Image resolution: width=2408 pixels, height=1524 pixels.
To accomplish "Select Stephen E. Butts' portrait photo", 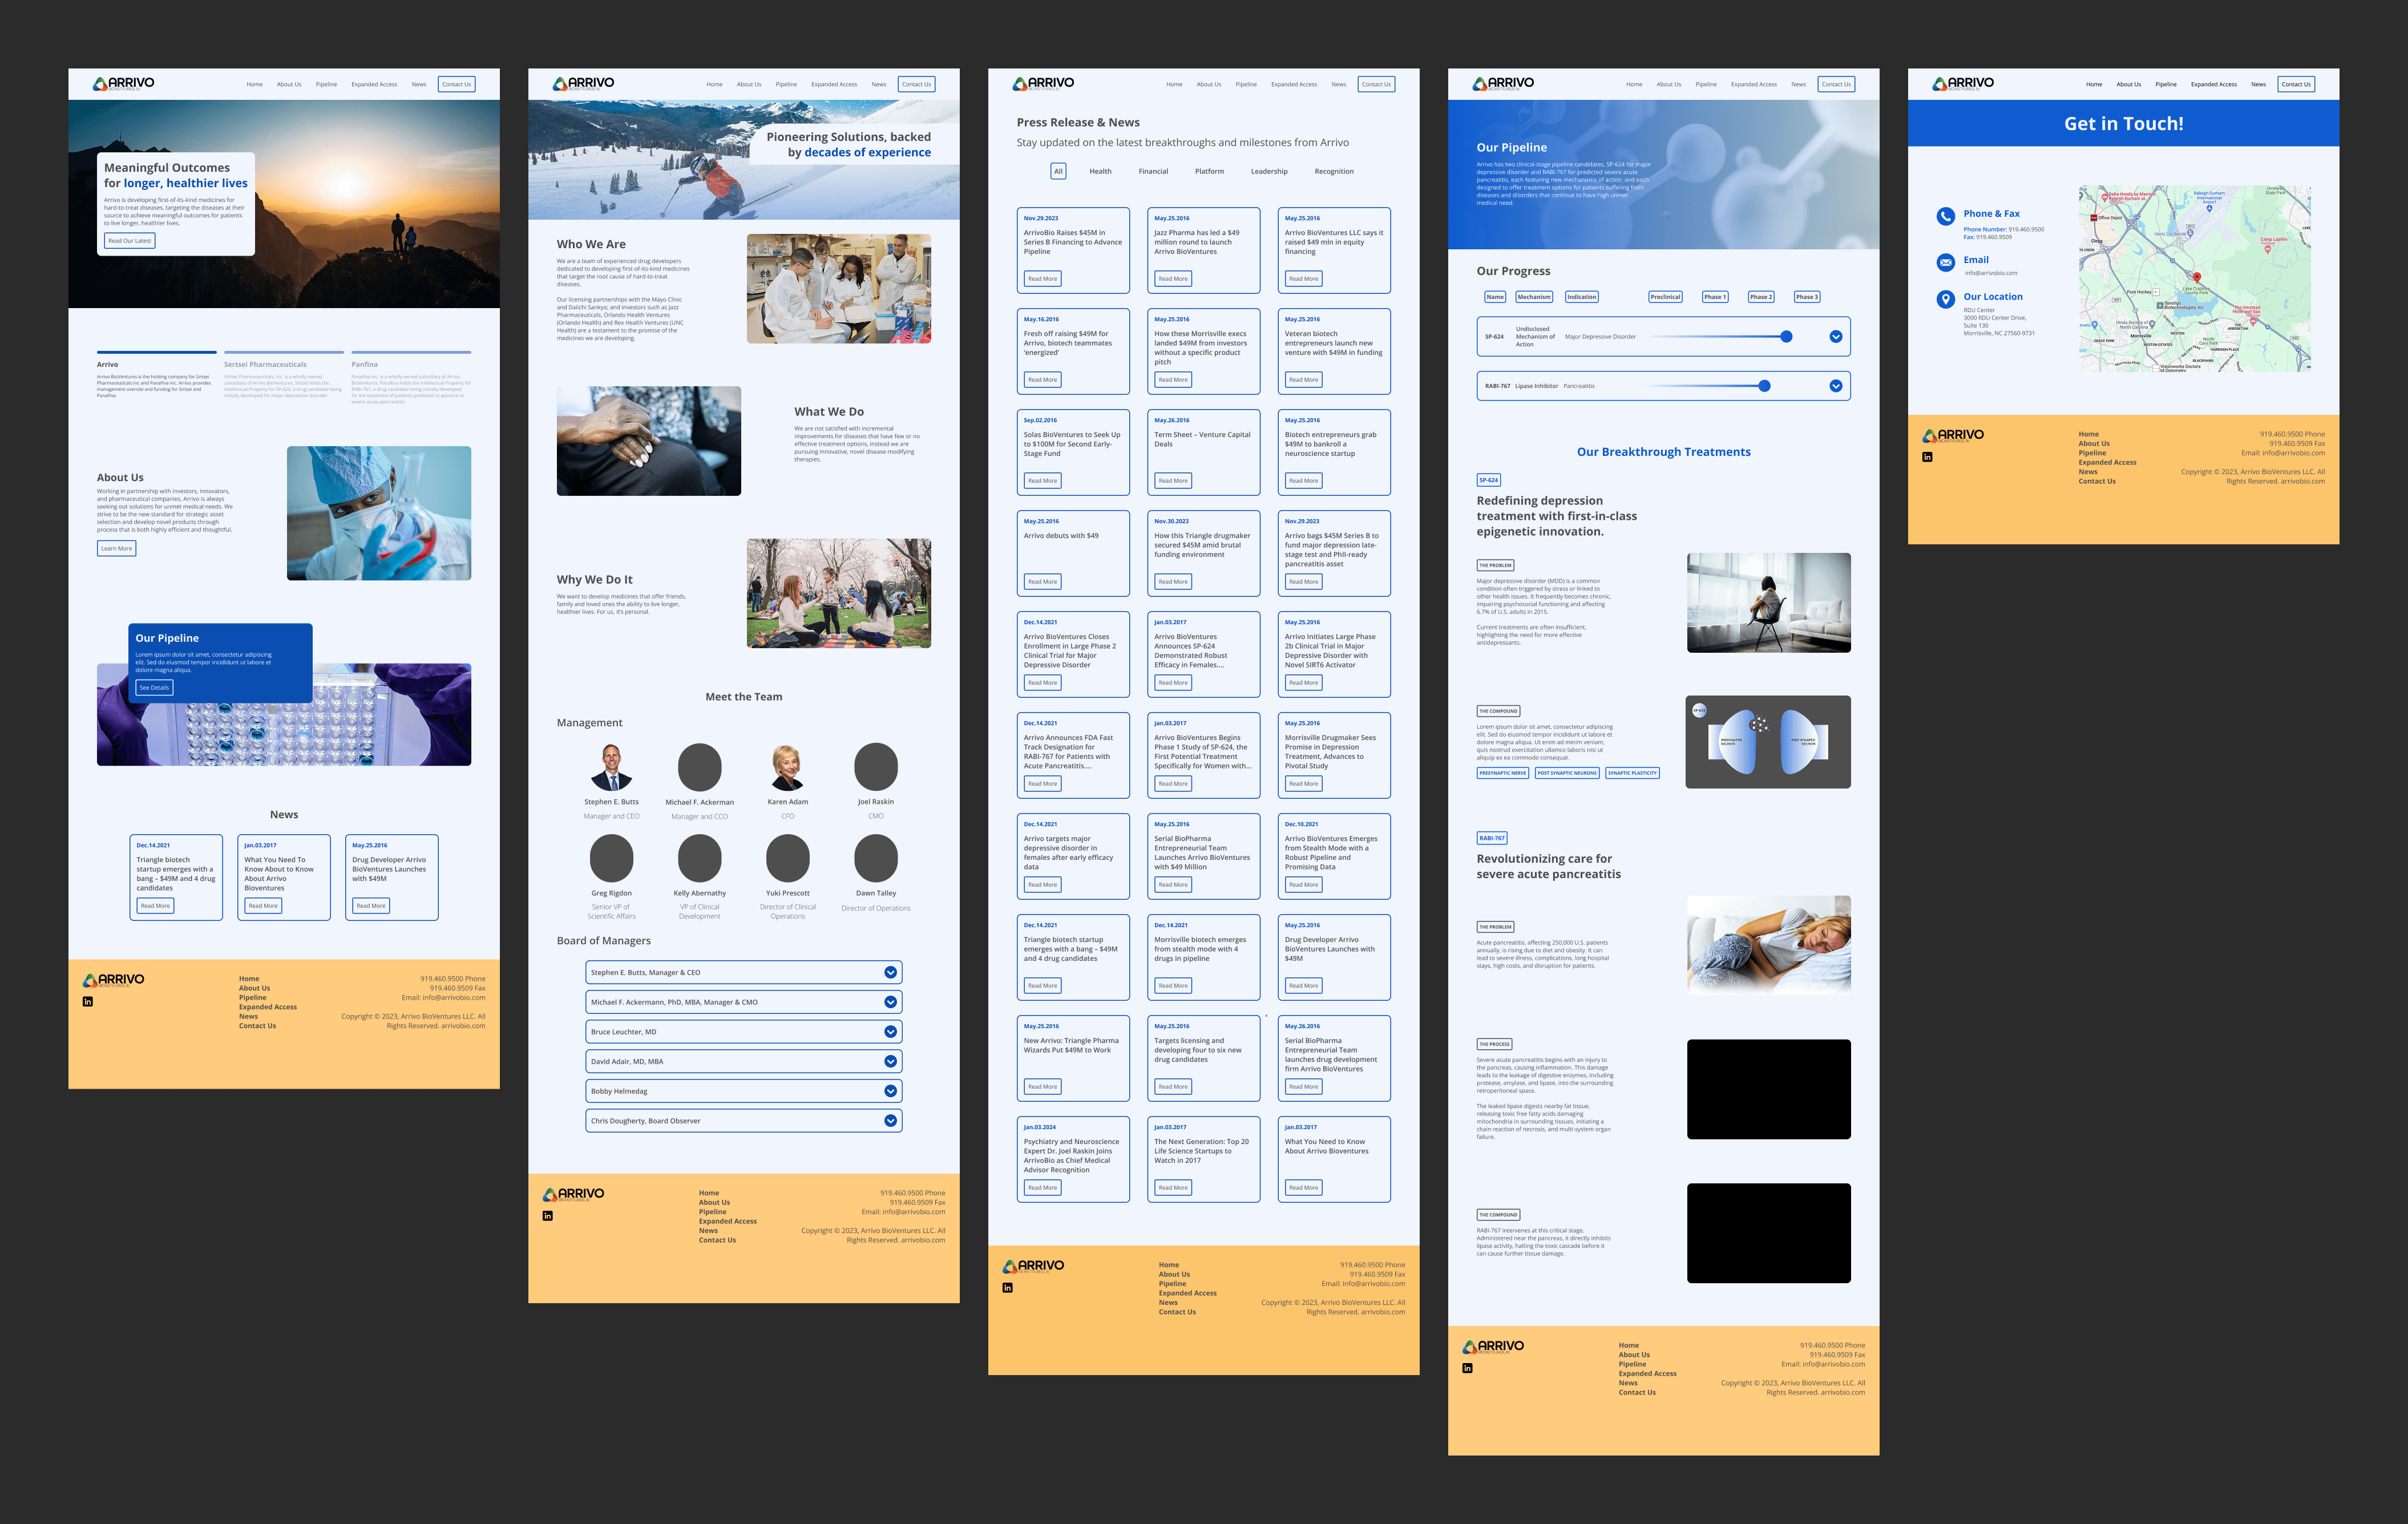I will (612, 767).
